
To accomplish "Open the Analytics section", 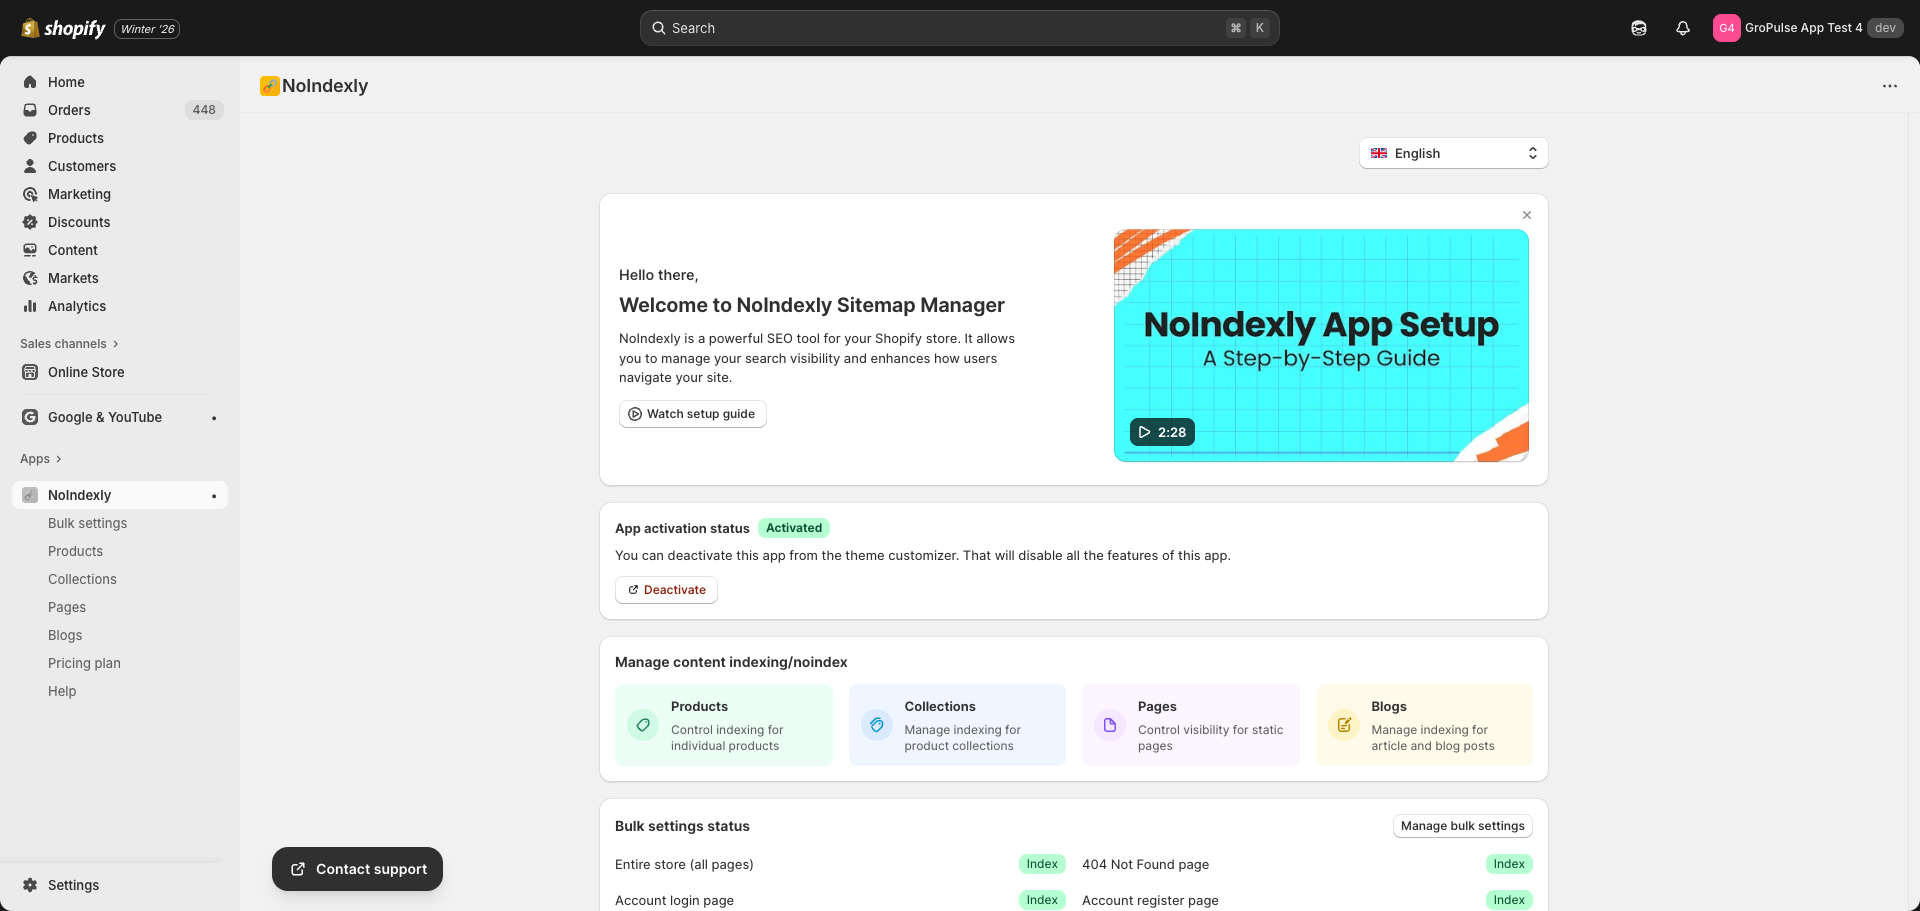I will [77, 306].
